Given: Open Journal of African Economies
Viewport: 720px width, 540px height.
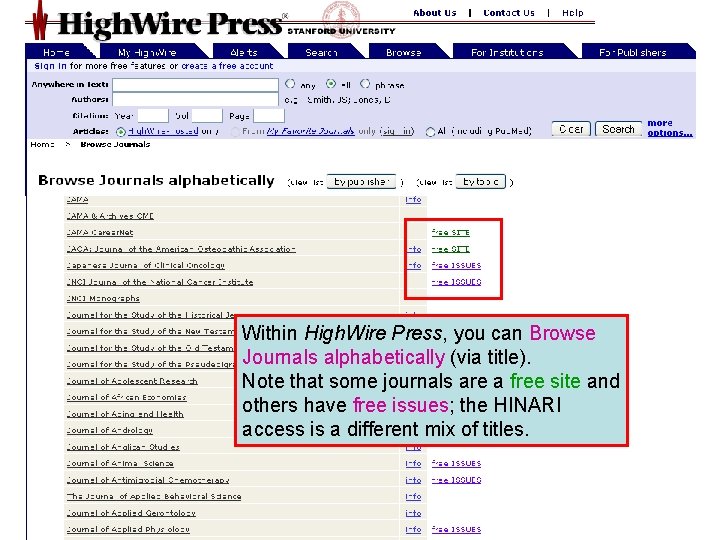Looking at the screenshot, I should pyautogui.click(x=126, y=398).
